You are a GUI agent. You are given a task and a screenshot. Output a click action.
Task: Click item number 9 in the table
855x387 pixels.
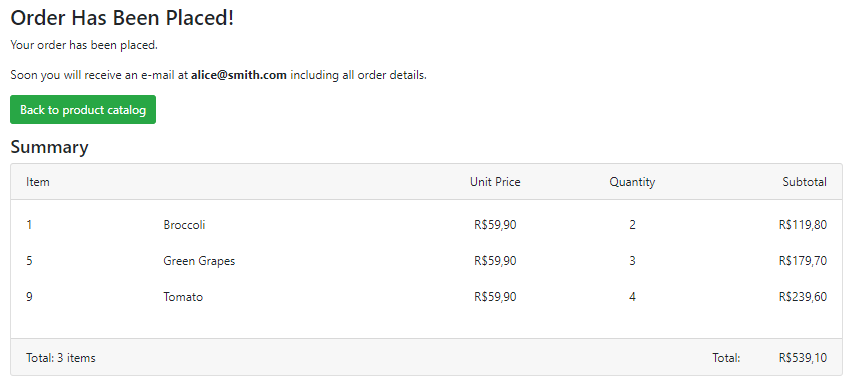pyautogui.click(x=29, y=297)
